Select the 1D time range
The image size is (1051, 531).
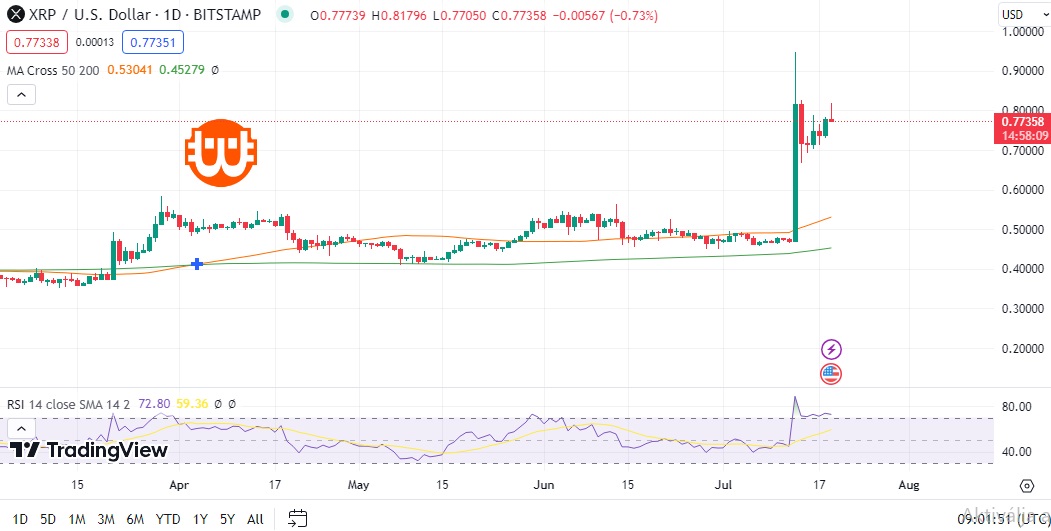click(20, 519)
